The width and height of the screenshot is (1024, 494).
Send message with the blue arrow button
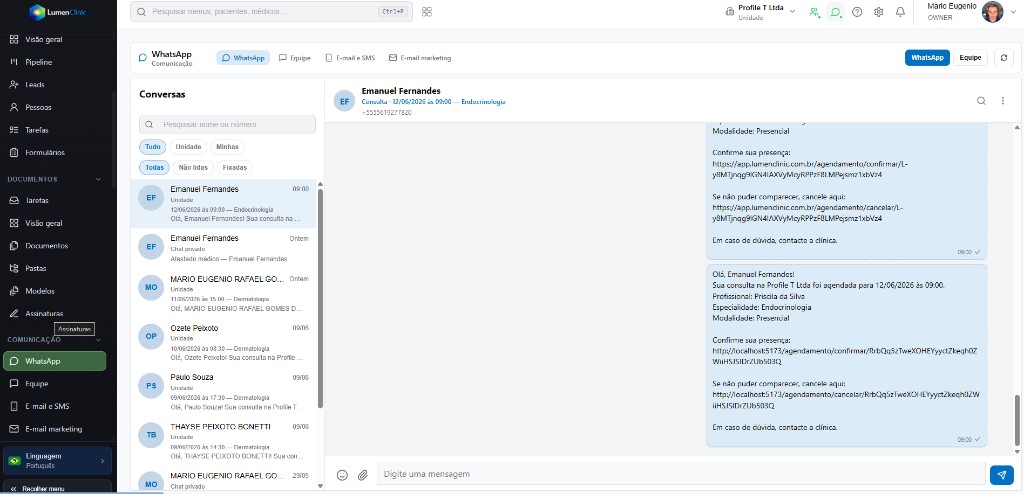pyautogui.click(x=1002, y=475)
